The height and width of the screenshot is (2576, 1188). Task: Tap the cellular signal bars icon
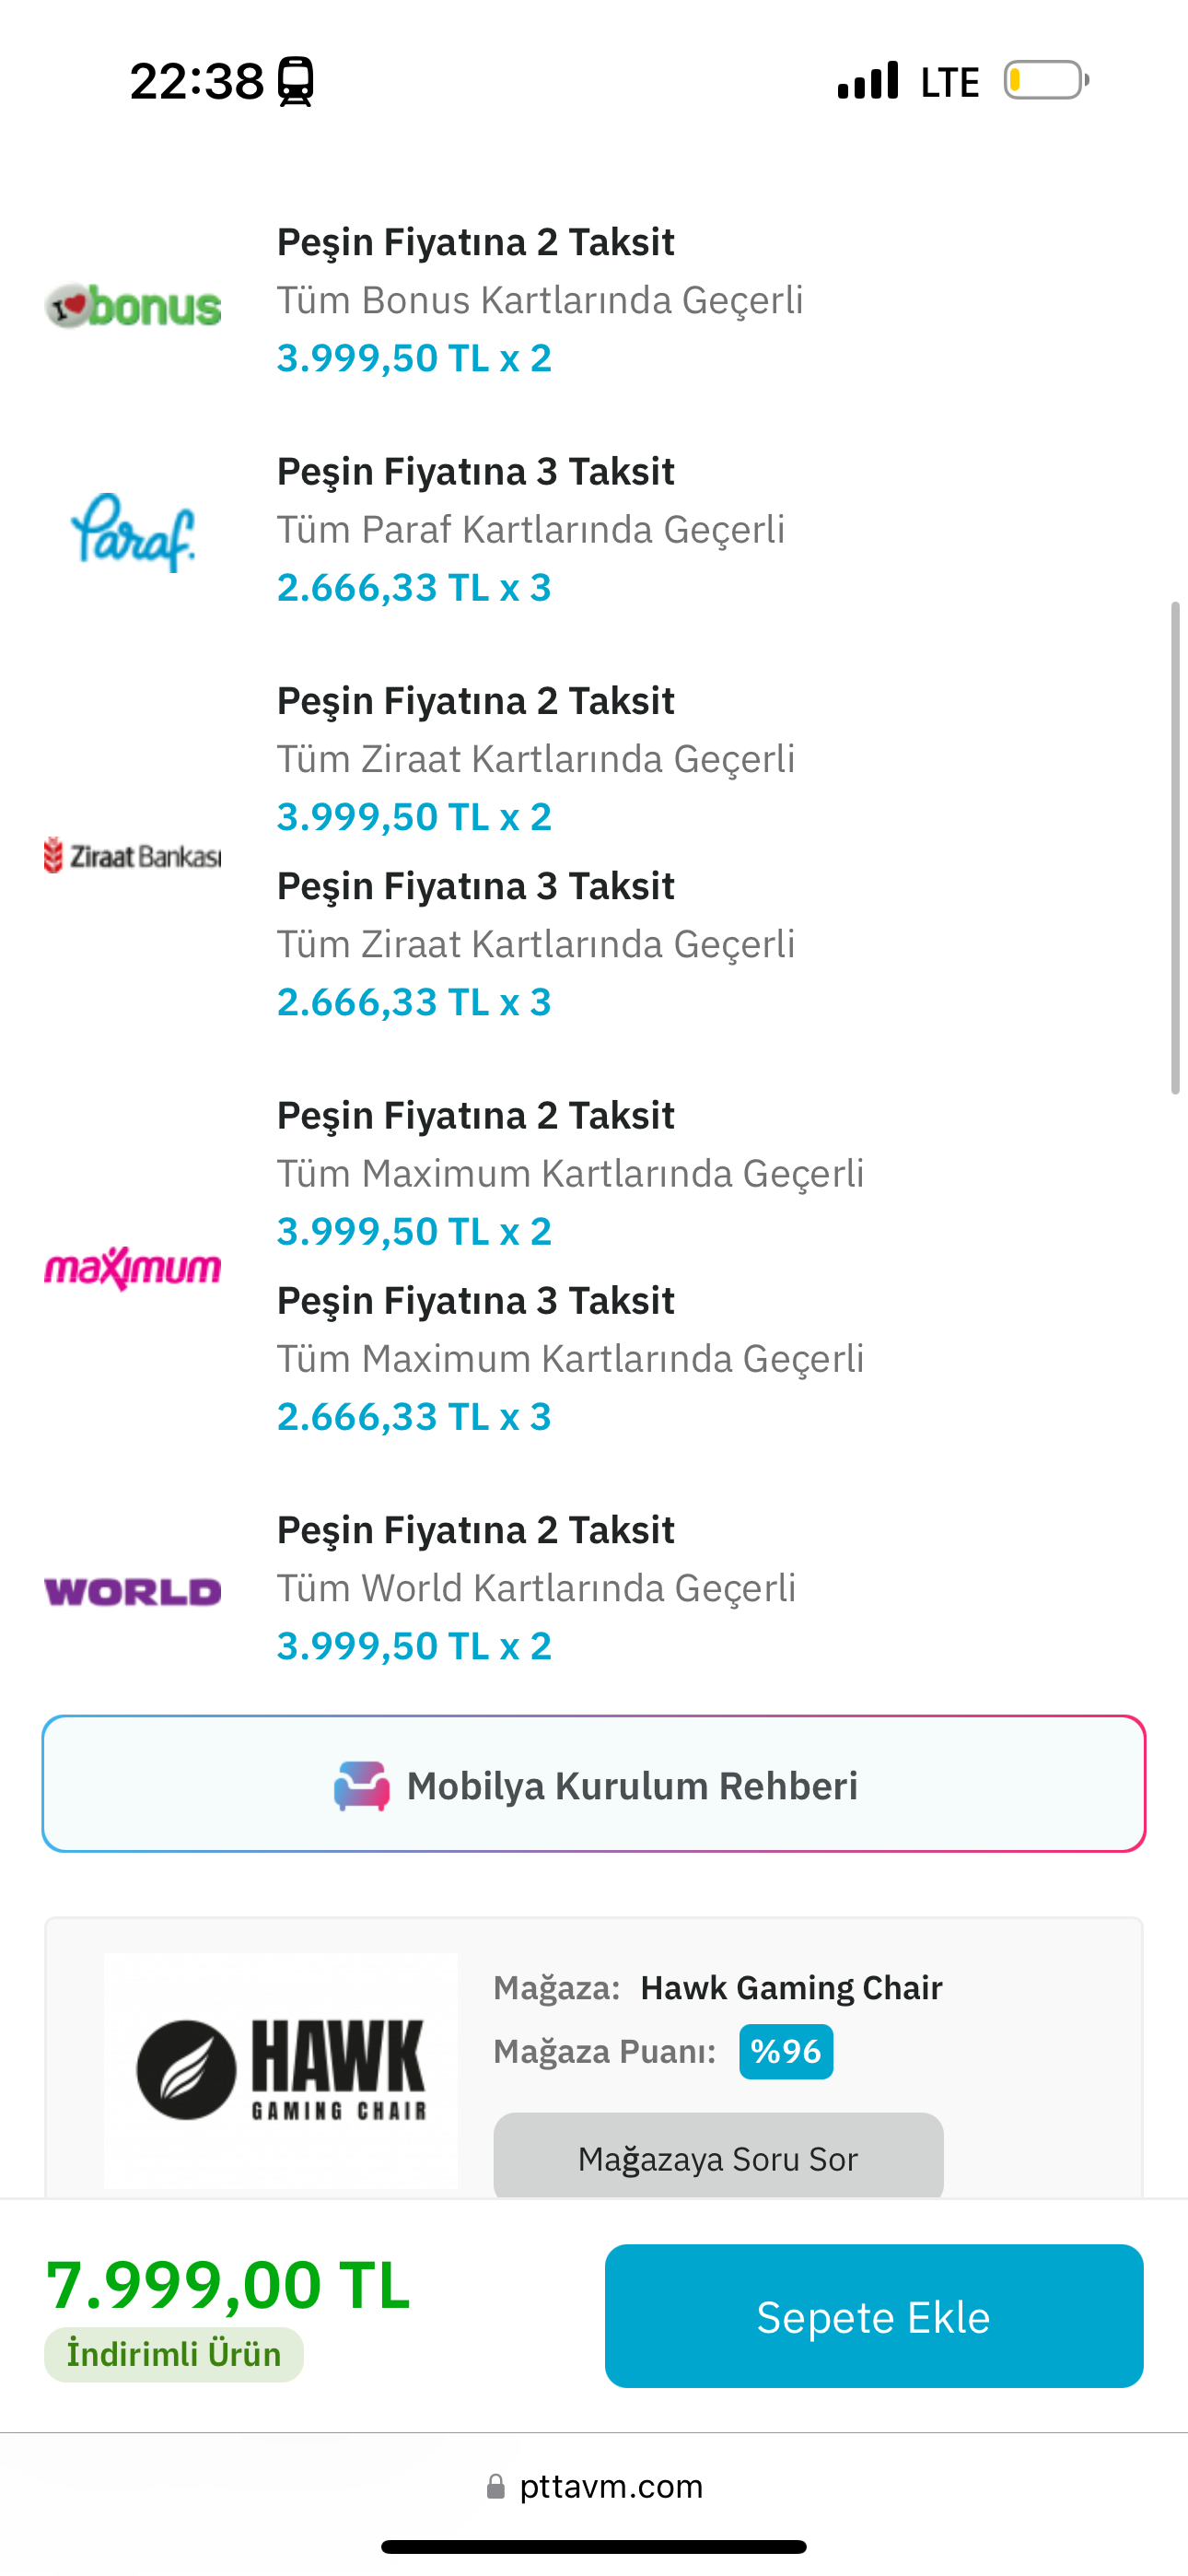pos(868,81)
